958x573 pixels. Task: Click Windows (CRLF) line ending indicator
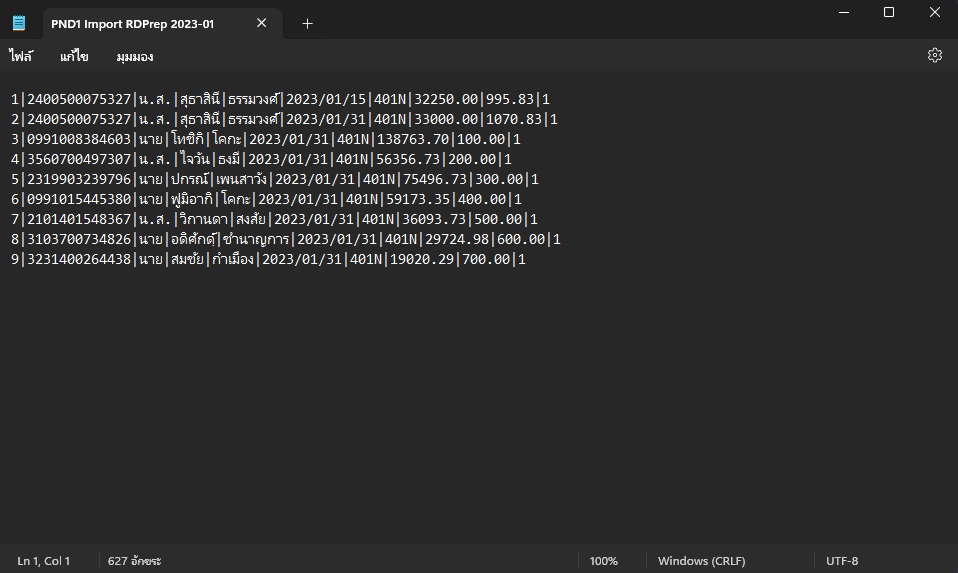point(701,561)
